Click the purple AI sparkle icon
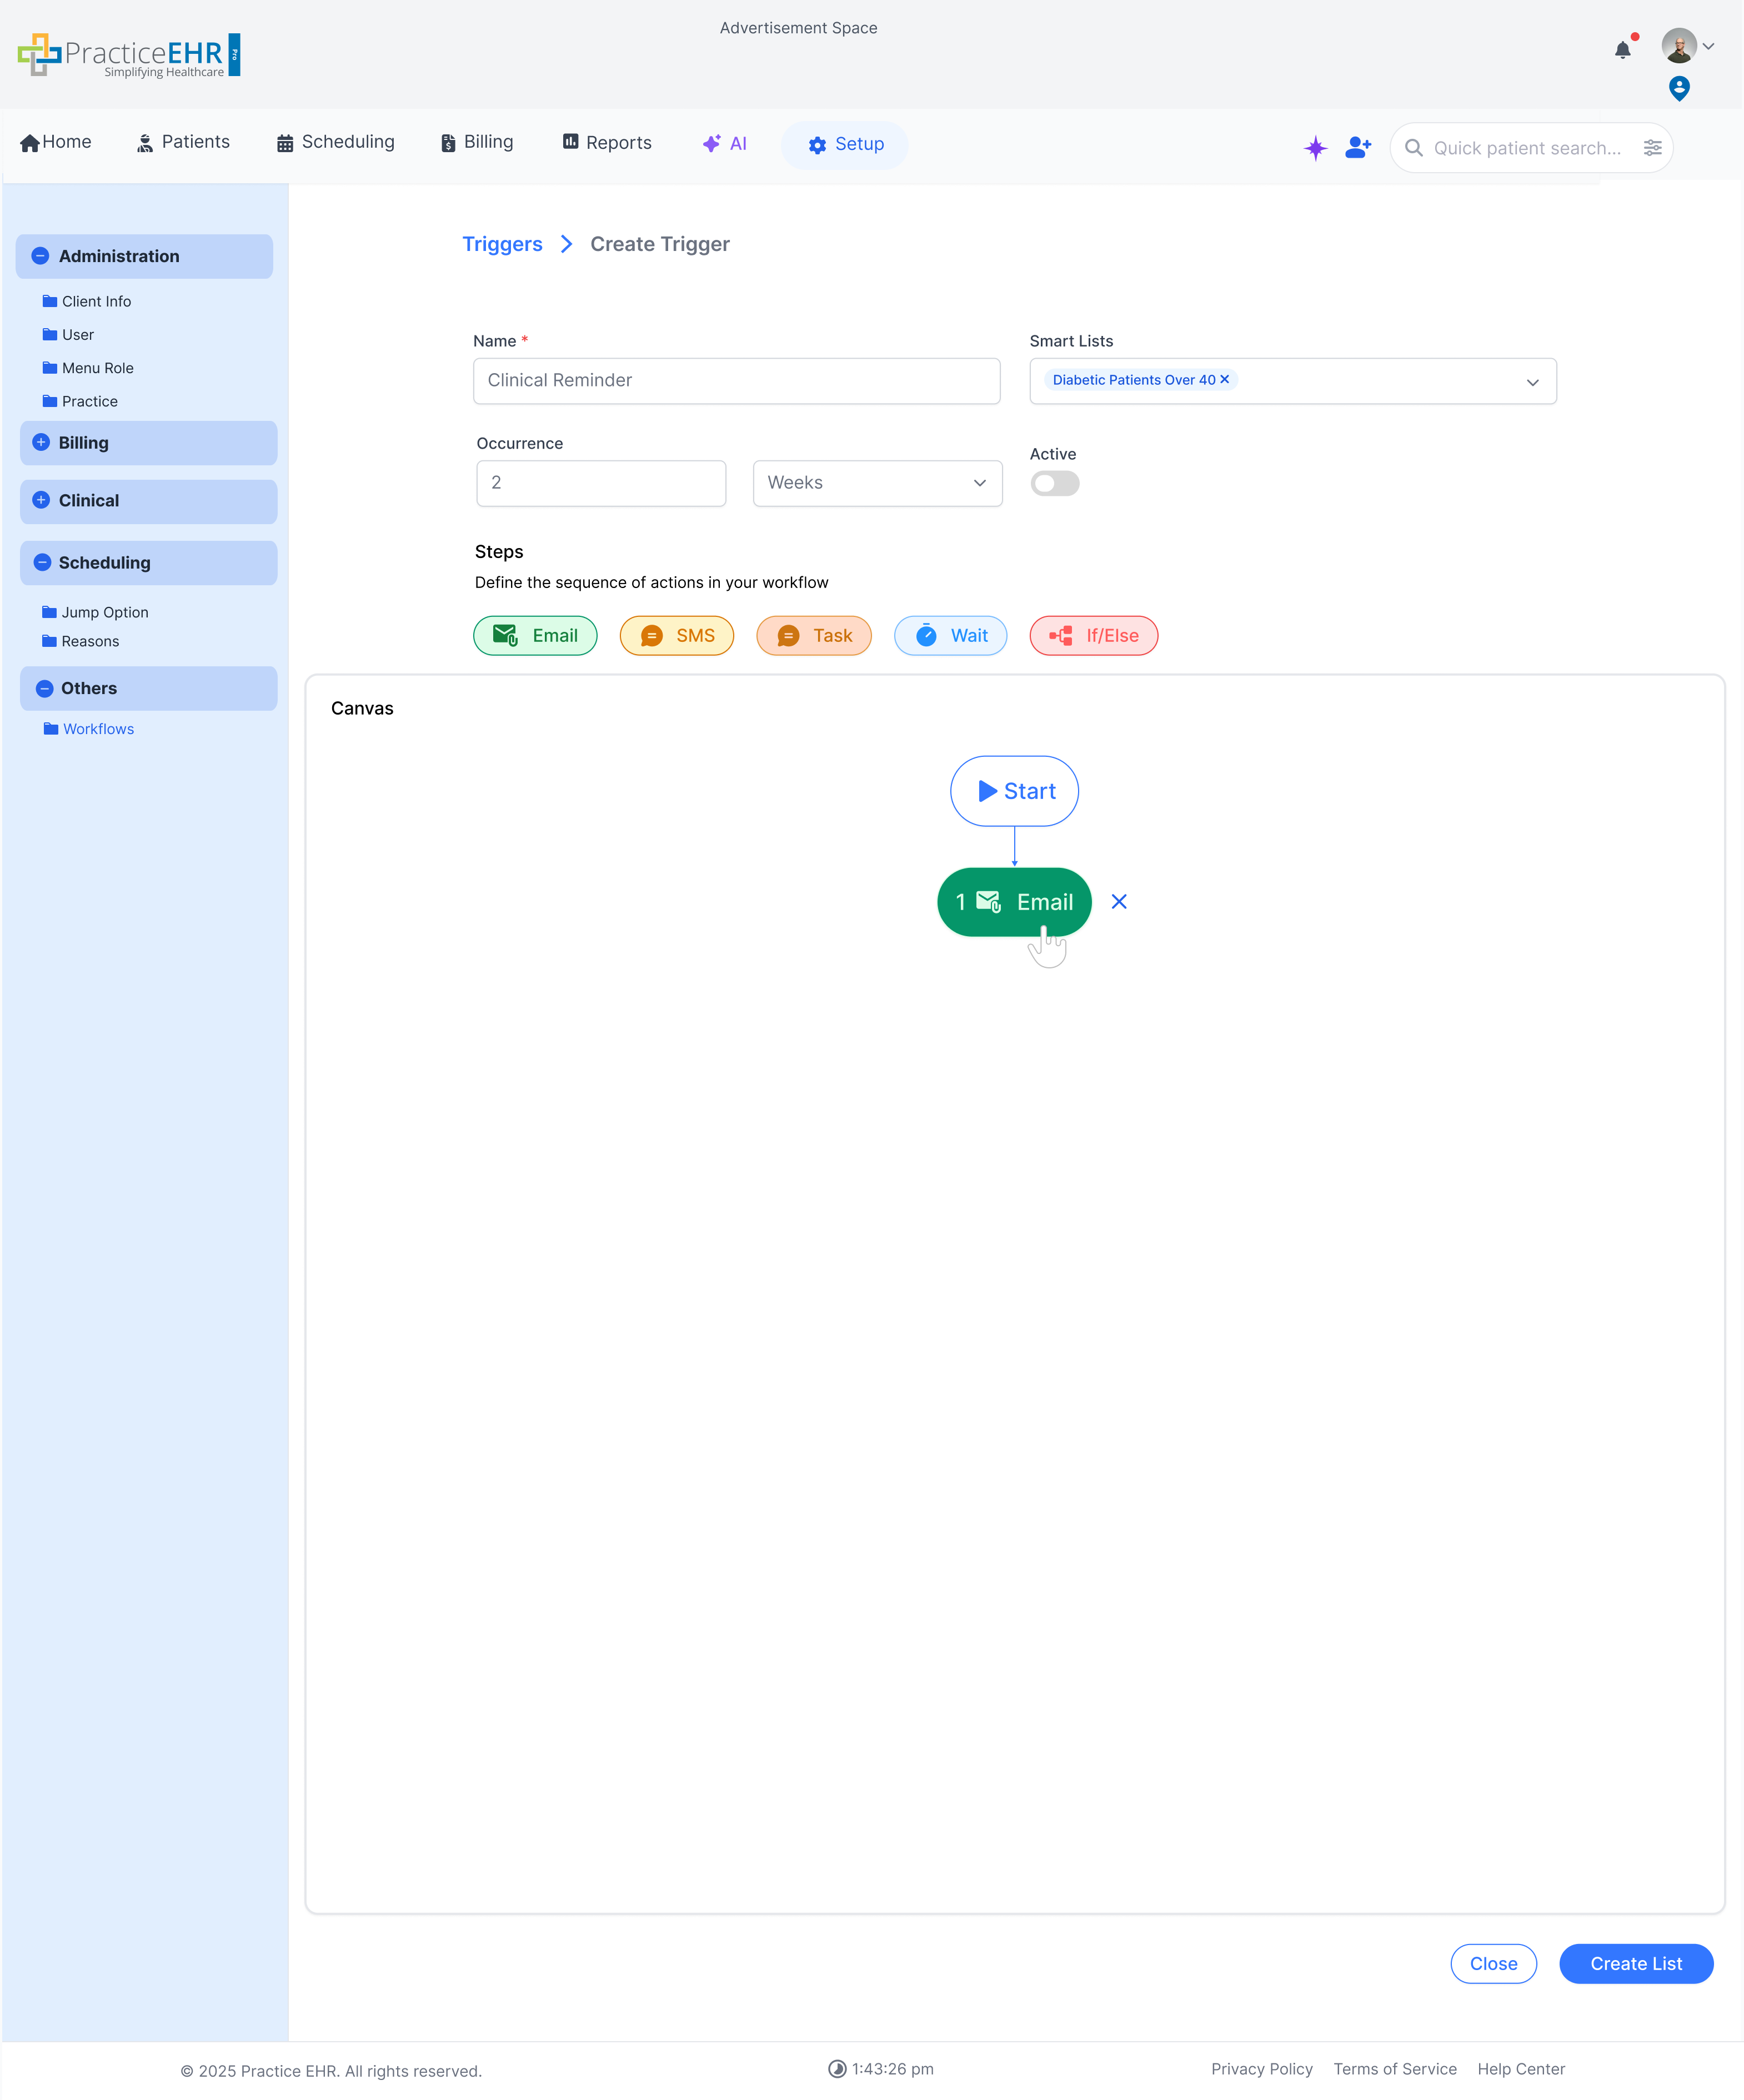Viewport: 1744px width, 2100px height. 1315,148
